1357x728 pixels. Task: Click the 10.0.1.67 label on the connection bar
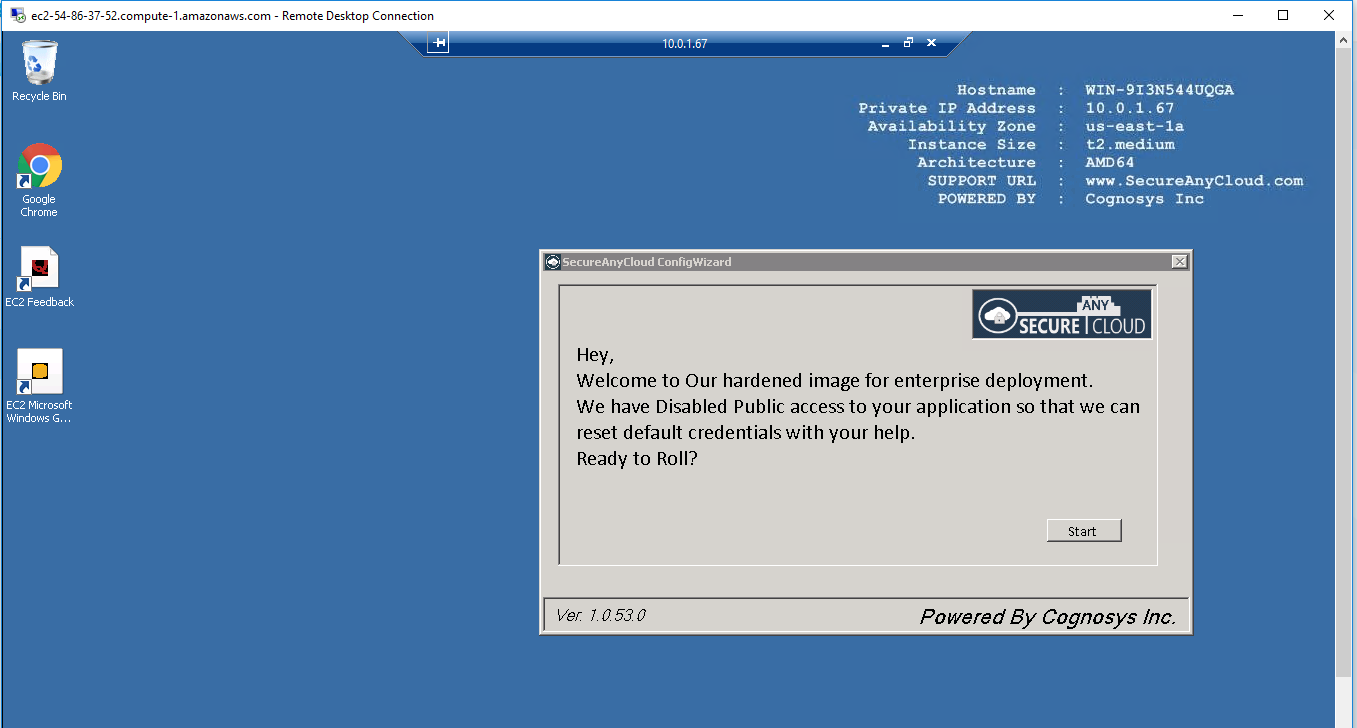point(684,44)
